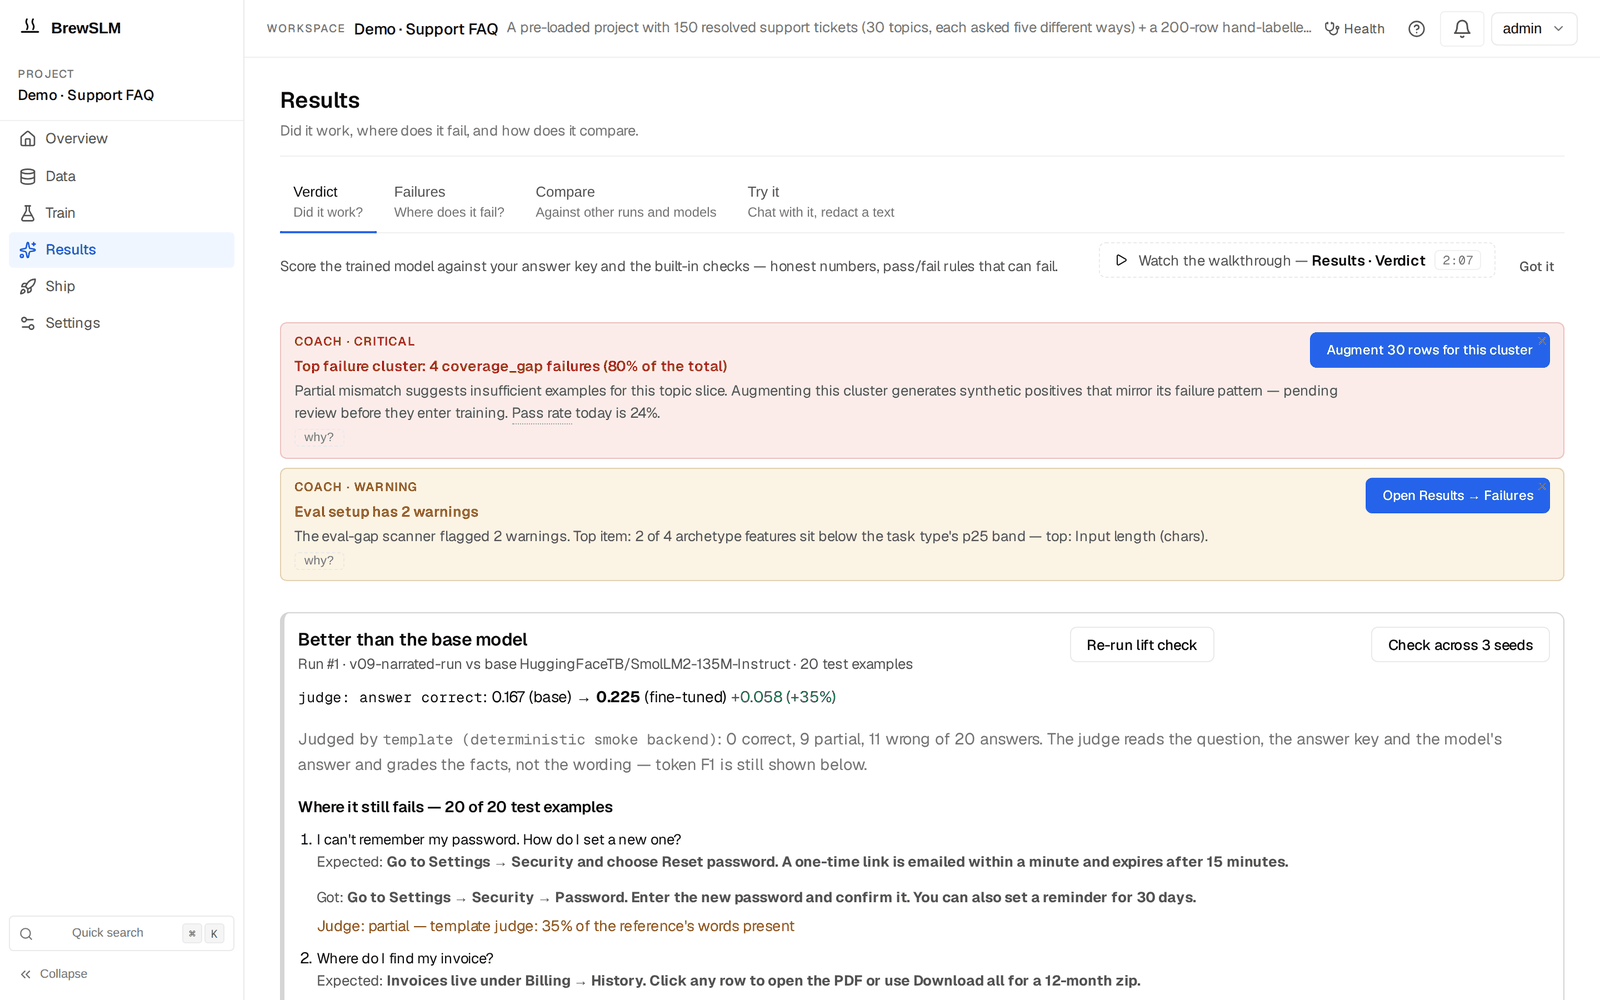Viewport: 1600px width, 1000px height.
Task: Open the Overview page from the sidebar
Action: [x=121, y=139]
